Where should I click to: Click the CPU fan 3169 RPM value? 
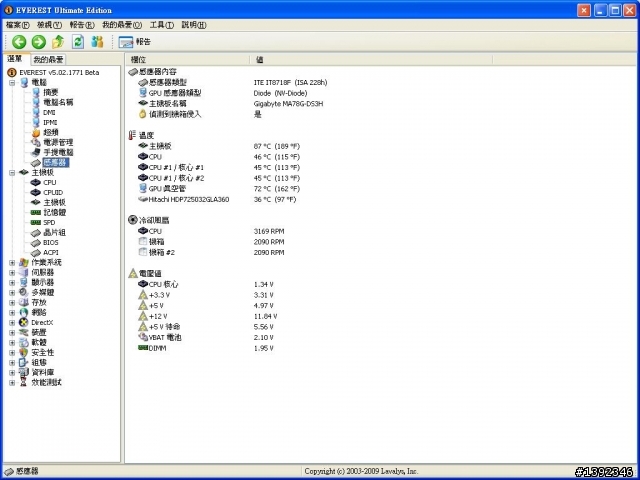[x=269, y=231]
